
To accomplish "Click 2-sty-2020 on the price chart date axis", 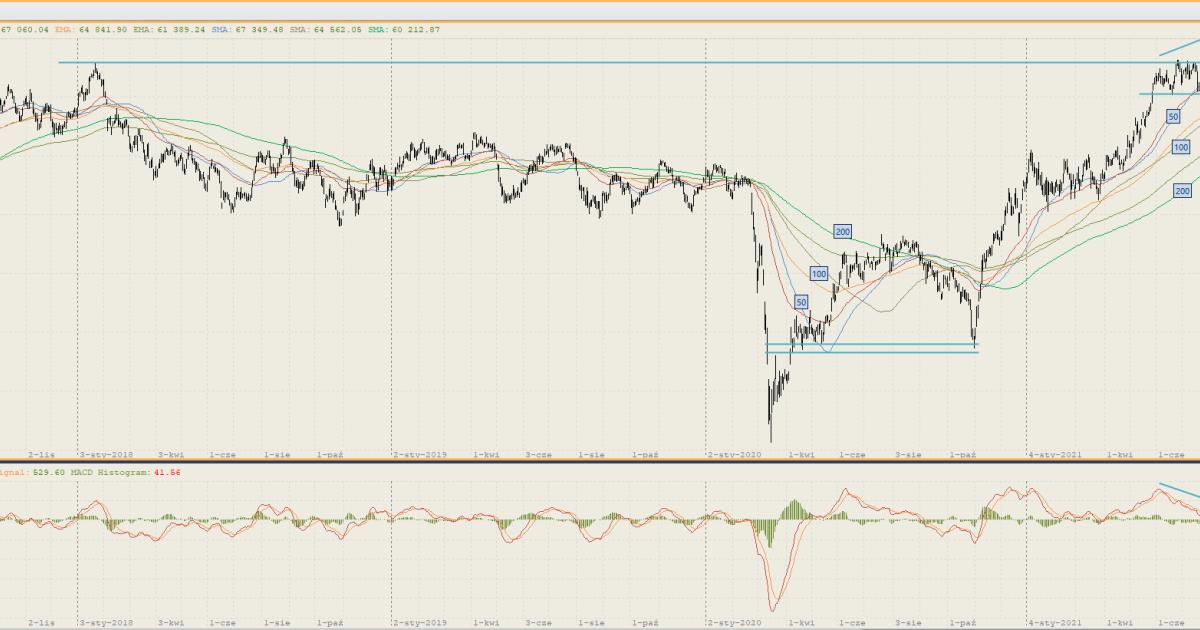I will point(735,454).
